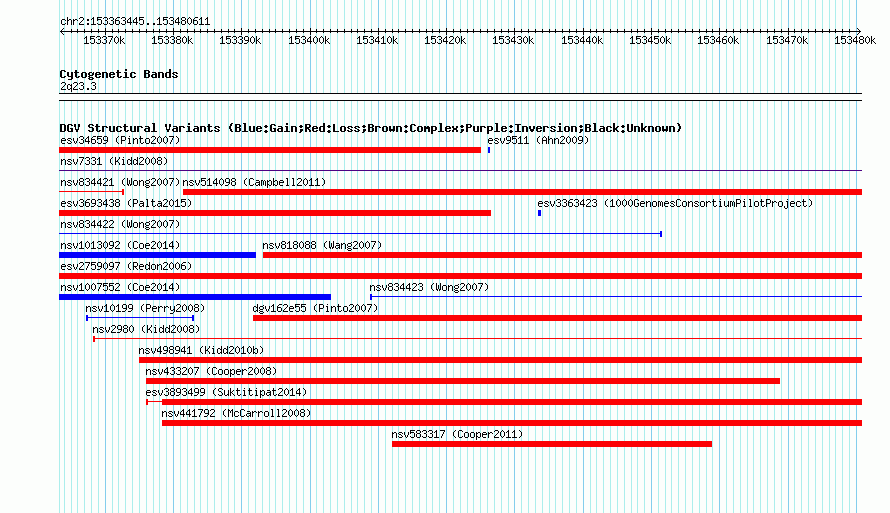Click the 153460k ruler tick label

tap(718, 40)
